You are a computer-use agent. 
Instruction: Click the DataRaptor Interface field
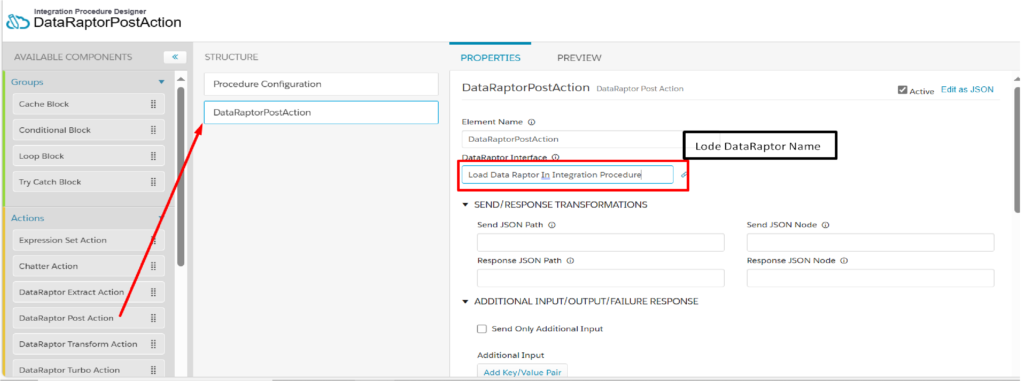point(568,175)
